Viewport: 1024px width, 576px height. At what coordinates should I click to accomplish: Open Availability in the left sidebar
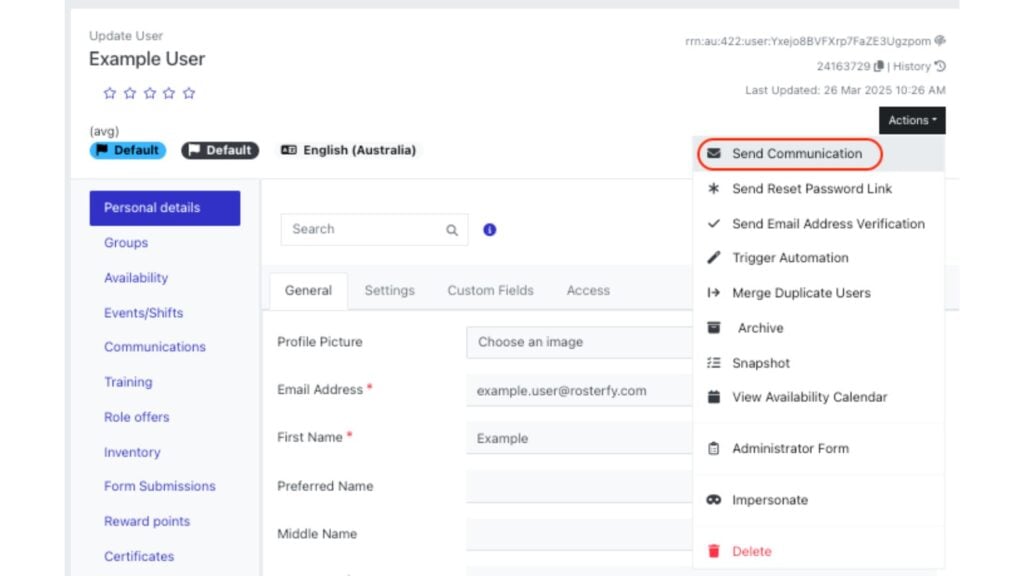point(136,278)
